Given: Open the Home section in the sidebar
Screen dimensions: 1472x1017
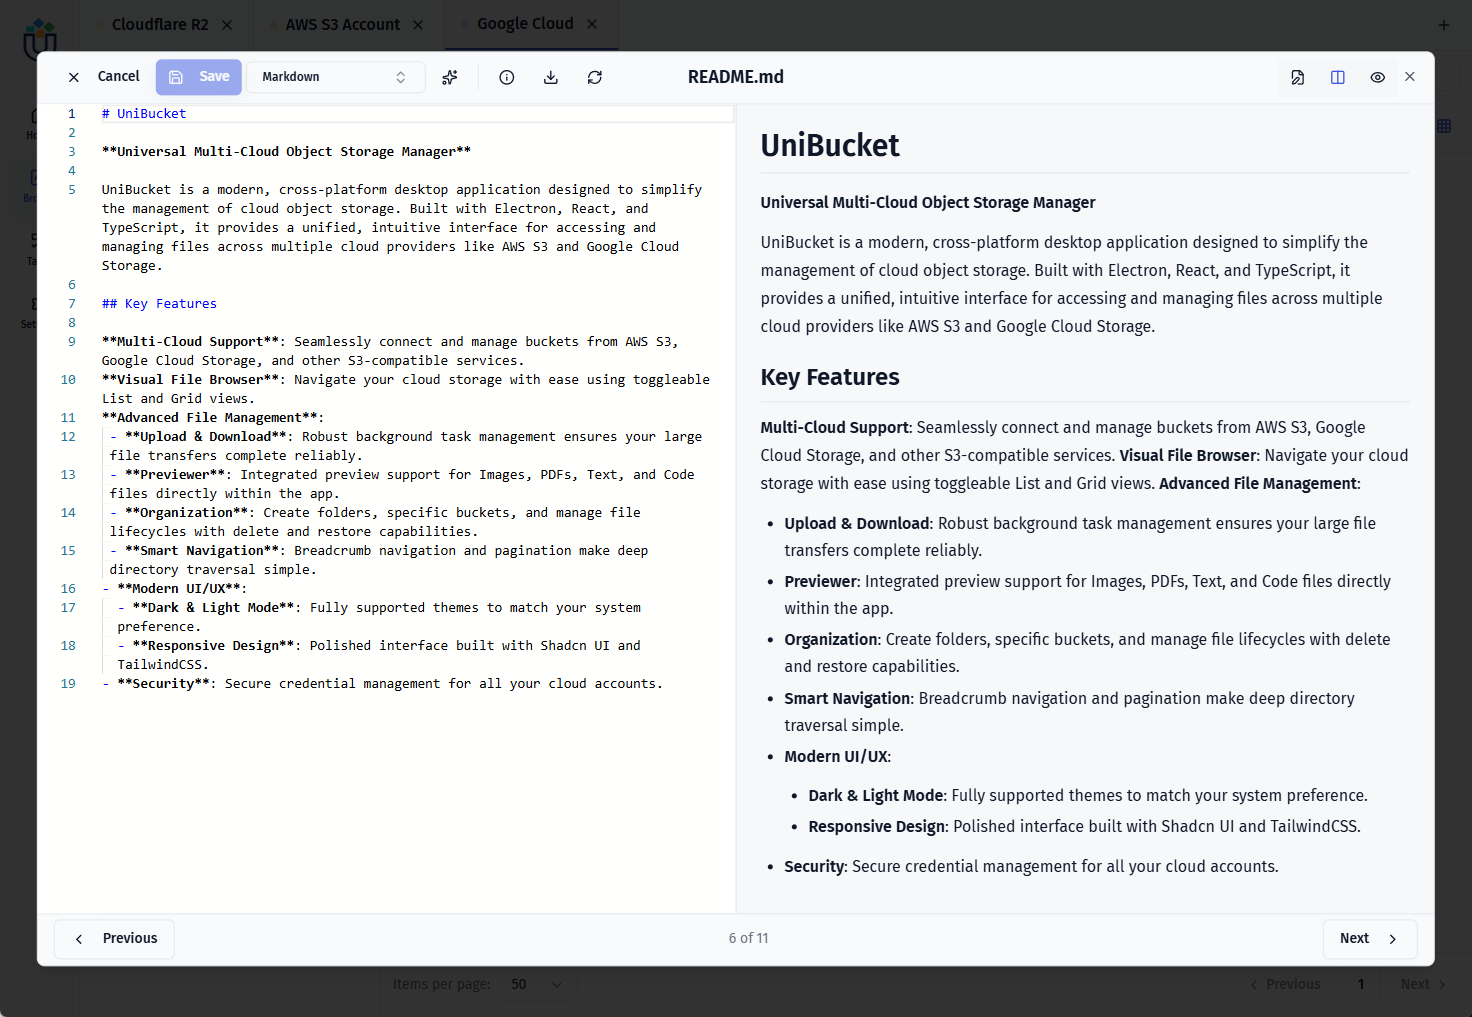Looking at the screenshot, I should click(33, 118).
